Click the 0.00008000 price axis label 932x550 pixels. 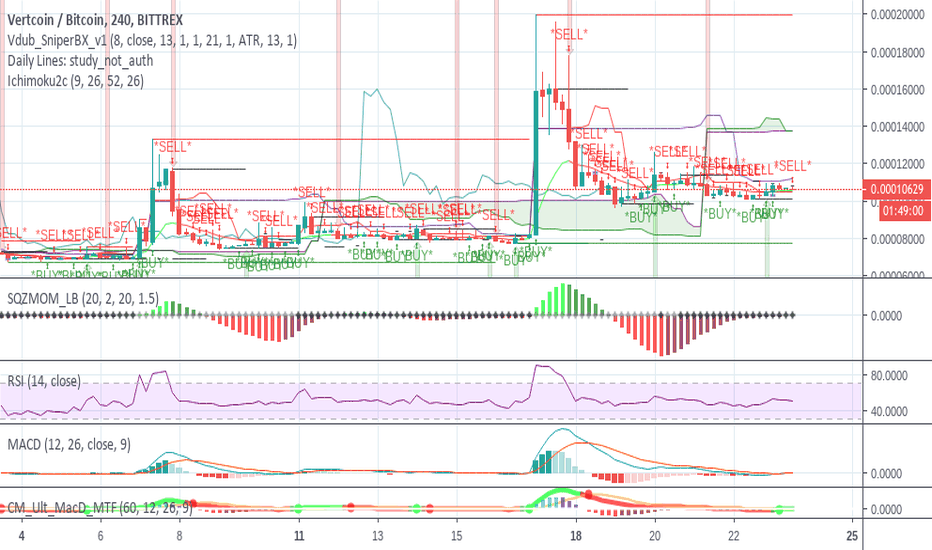[x=898, y=239]
